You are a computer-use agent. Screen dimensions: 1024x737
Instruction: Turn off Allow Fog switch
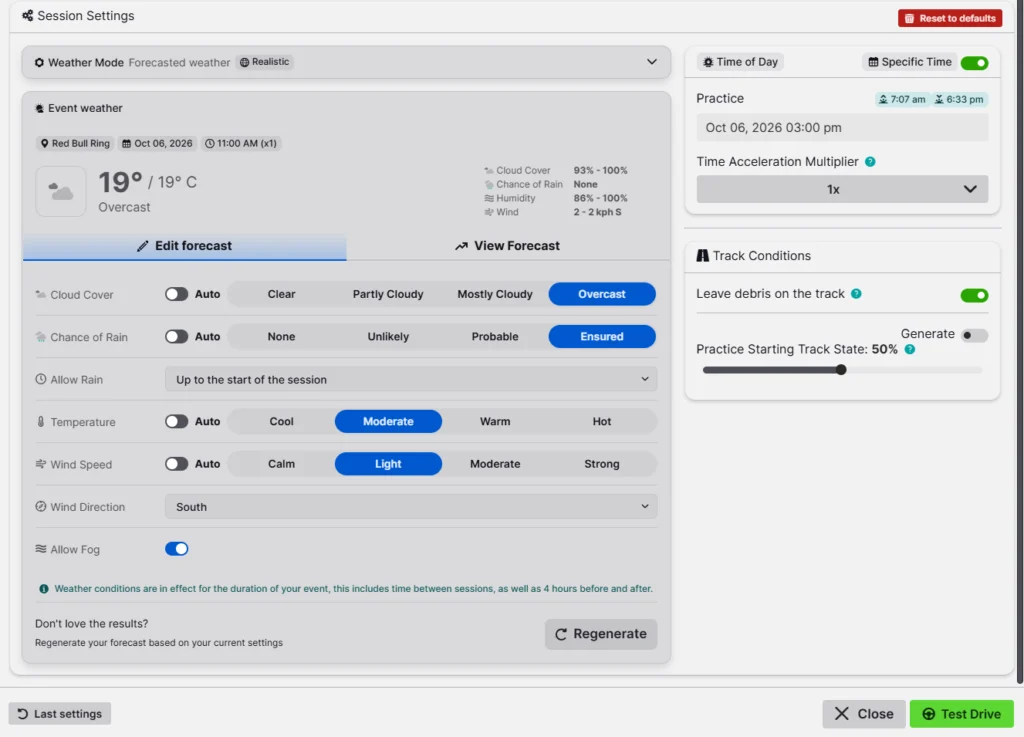pyautogui.click(x=176, y=549)
